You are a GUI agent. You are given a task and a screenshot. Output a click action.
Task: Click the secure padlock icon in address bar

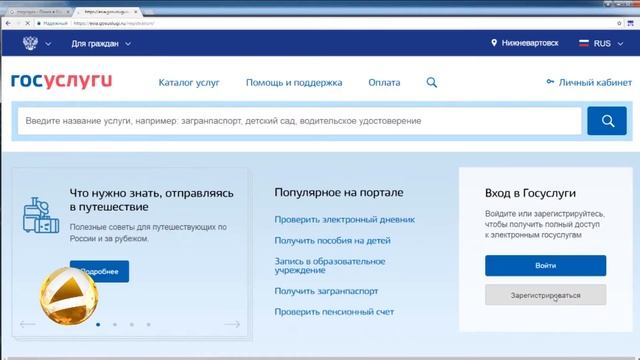tap(39, 23)
